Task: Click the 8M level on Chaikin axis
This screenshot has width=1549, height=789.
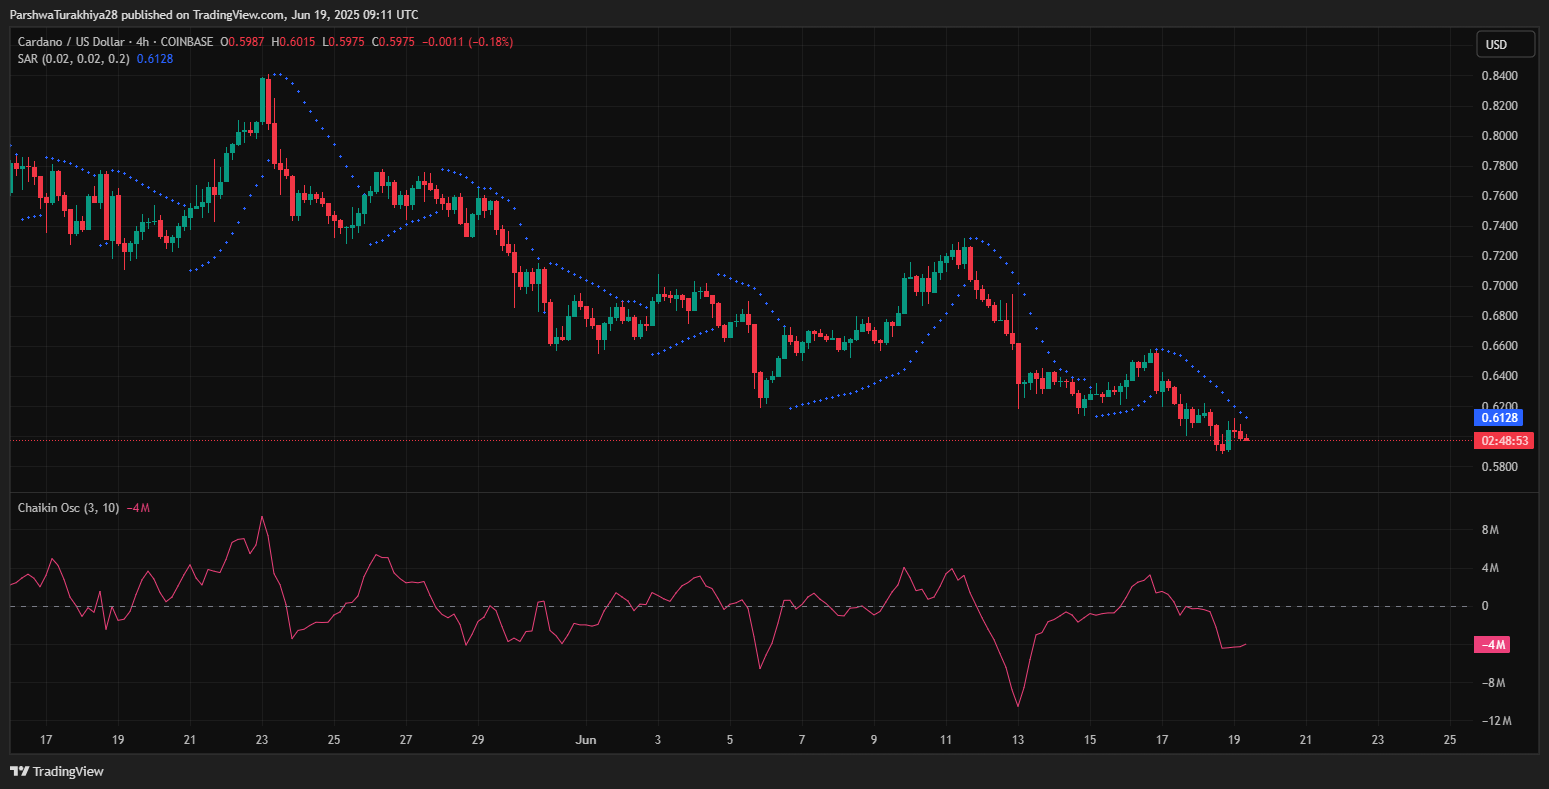Action: [1490, 530]
